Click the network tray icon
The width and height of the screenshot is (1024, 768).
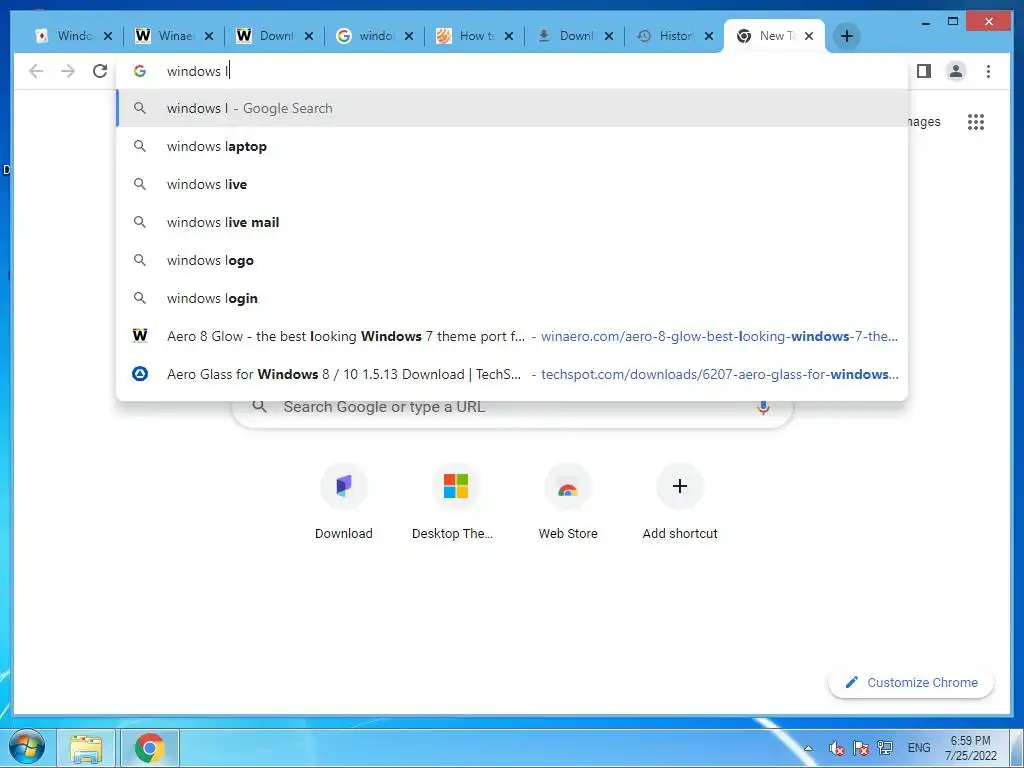(x=885, y=748)
